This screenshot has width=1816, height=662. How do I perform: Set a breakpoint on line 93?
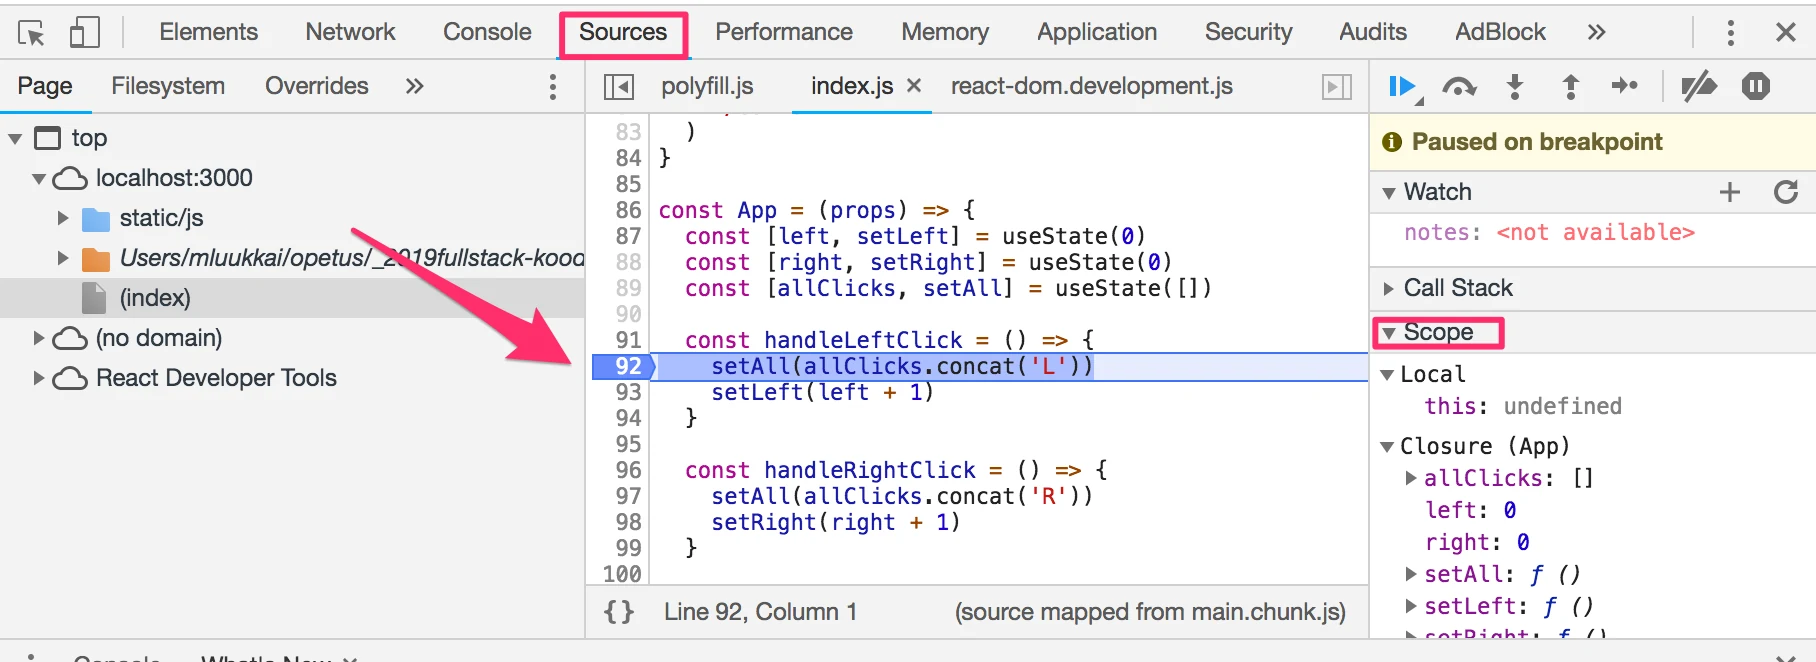(628, 392)
